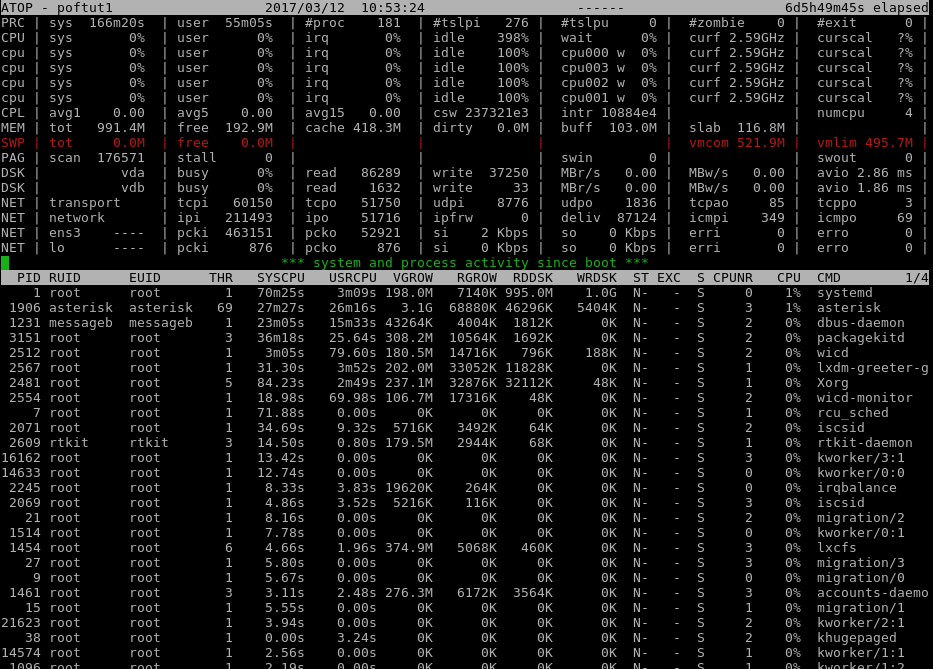Select the dbus-daemon command name
The height and width of the screenshot is (669, 933).
(861, 323)
